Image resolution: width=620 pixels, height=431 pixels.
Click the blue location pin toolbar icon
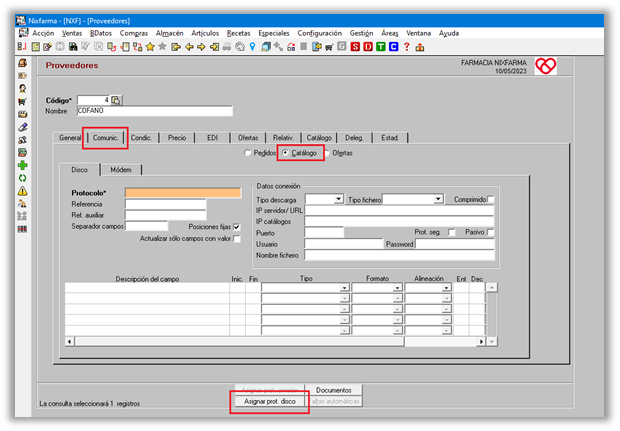pyautogui.click(x=252, y=47)
